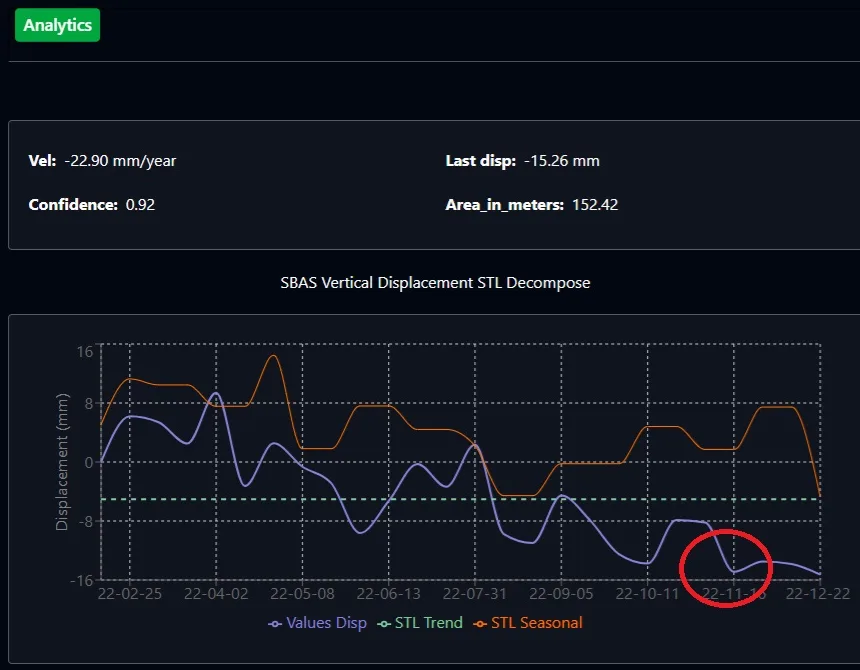Click the green Analytics button
The image size is (860, 670).
[58, 25]
